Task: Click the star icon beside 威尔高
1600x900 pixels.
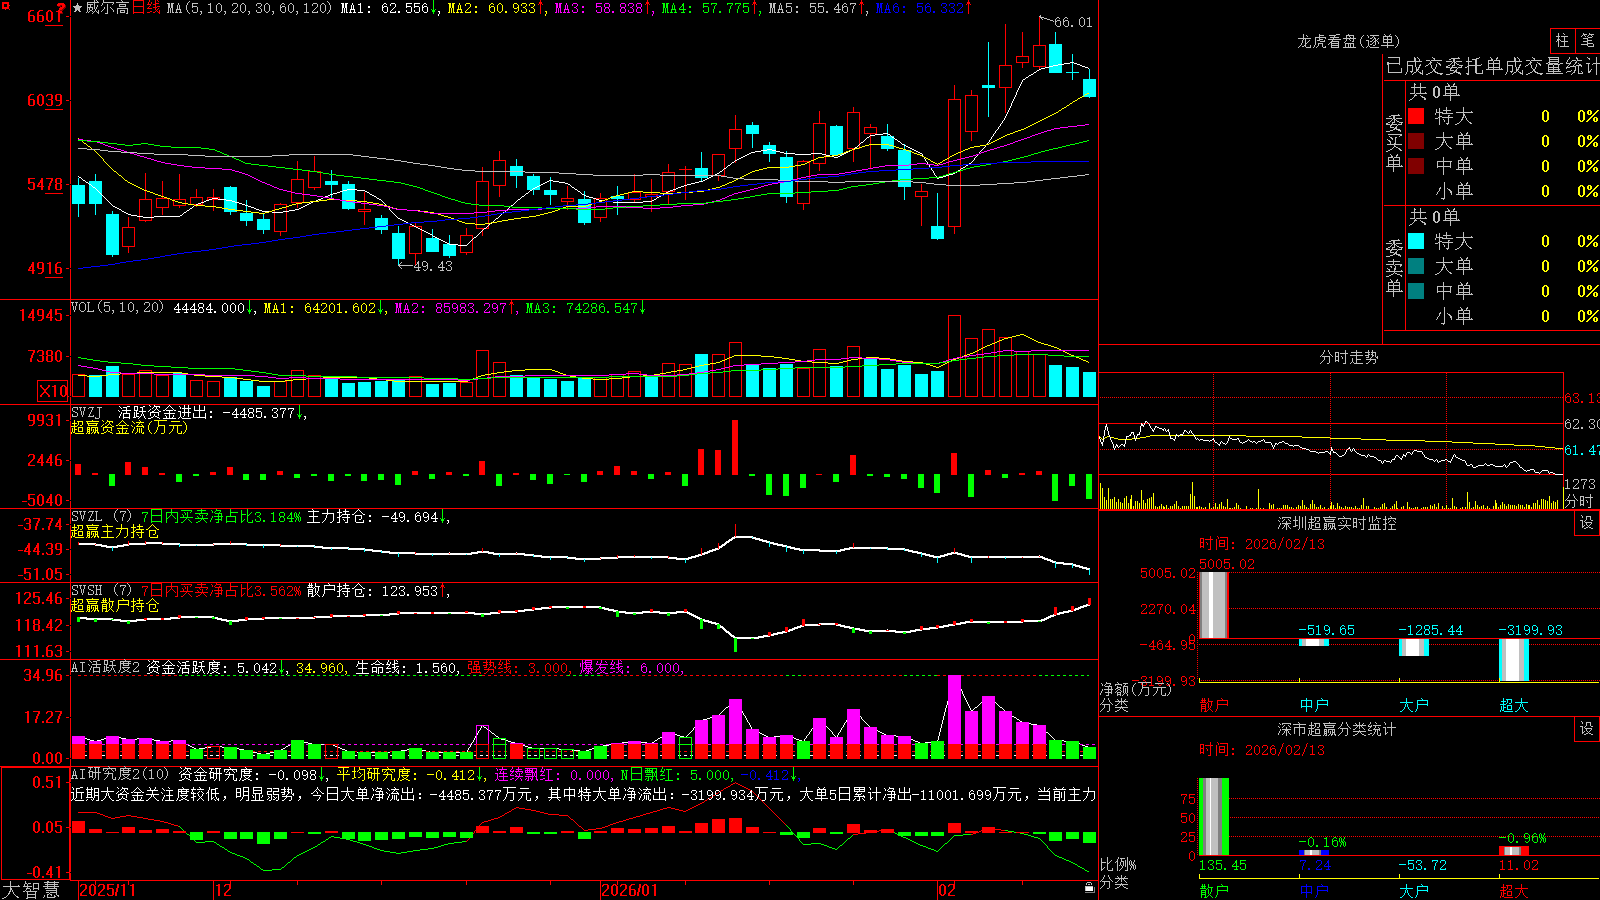Action: coord(77,8)
